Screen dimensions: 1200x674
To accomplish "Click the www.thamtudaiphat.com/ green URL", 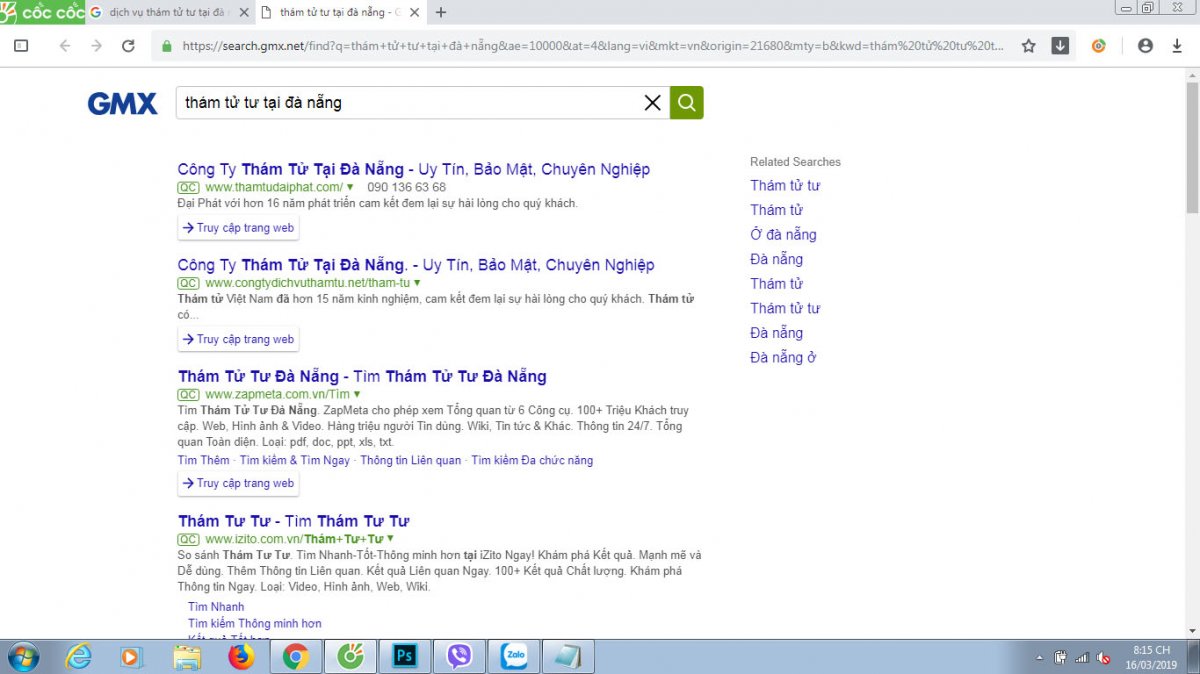I will point(274,187).
